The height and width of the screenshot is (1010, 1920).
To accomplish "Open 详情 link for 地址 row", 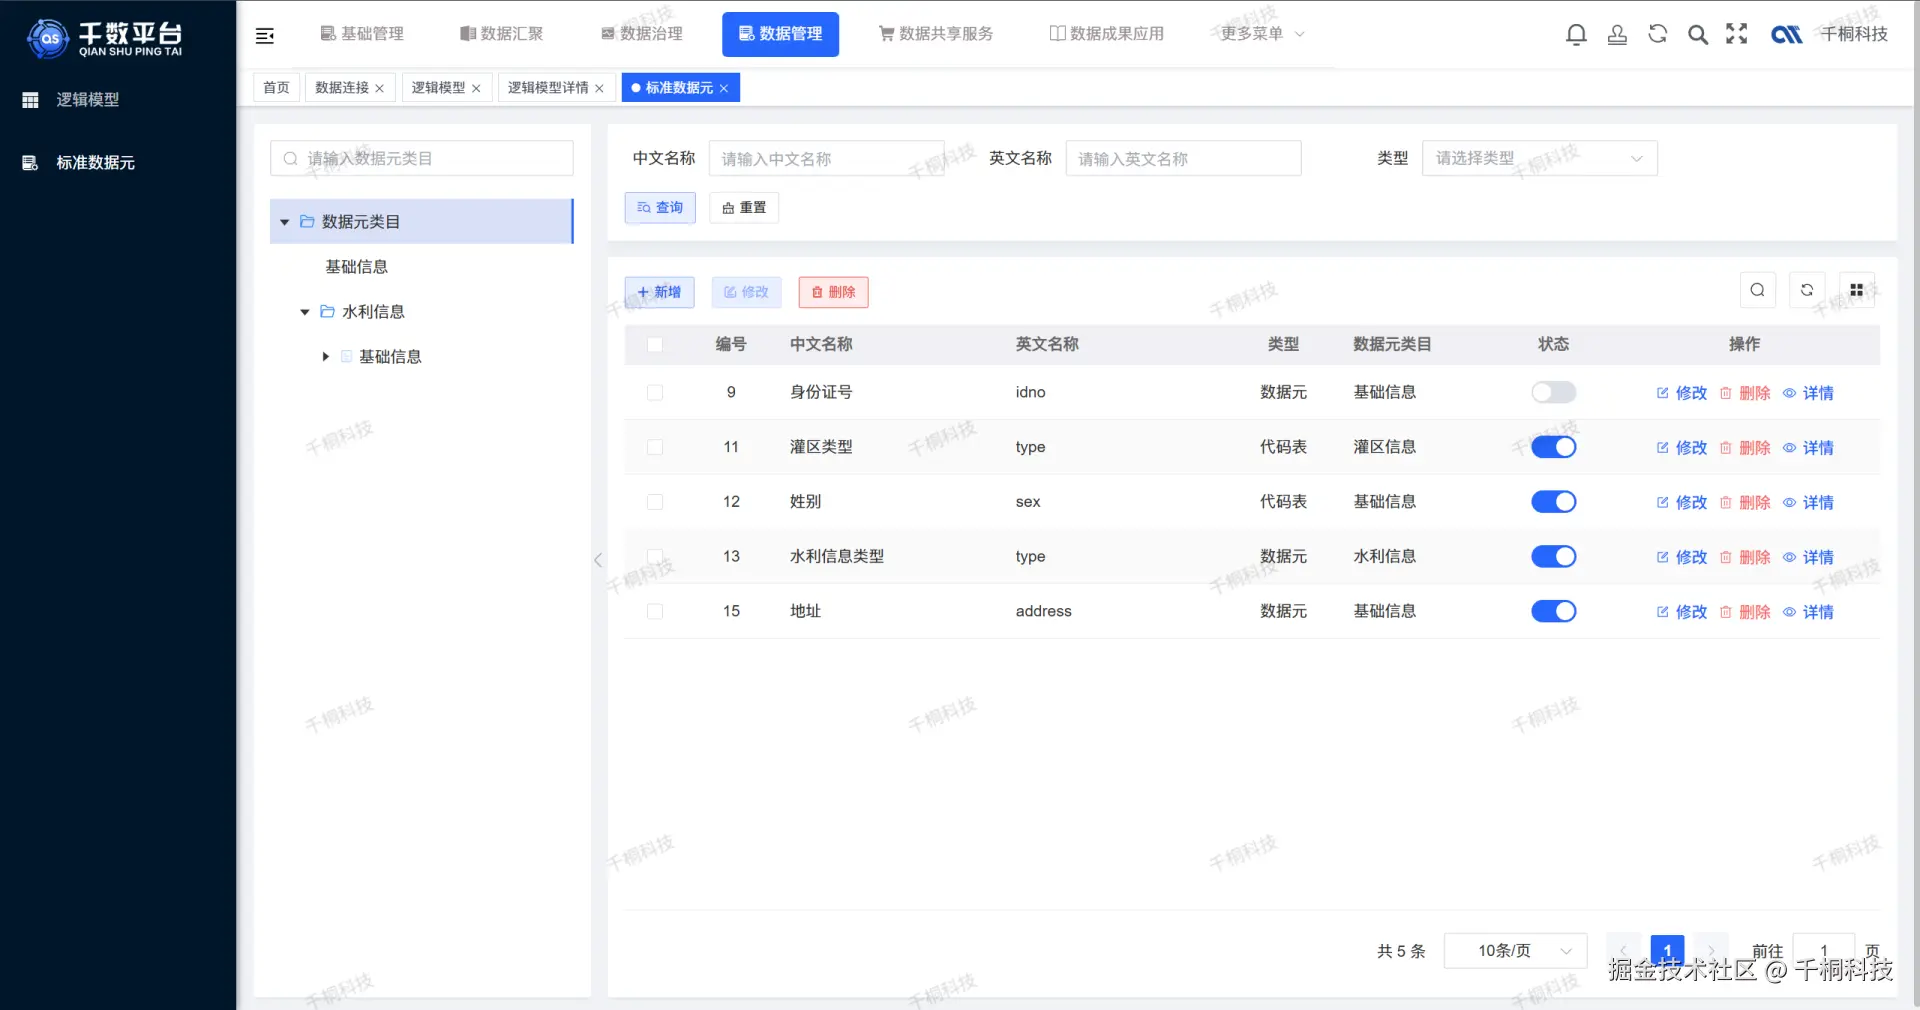I will tap(1818, 612).
